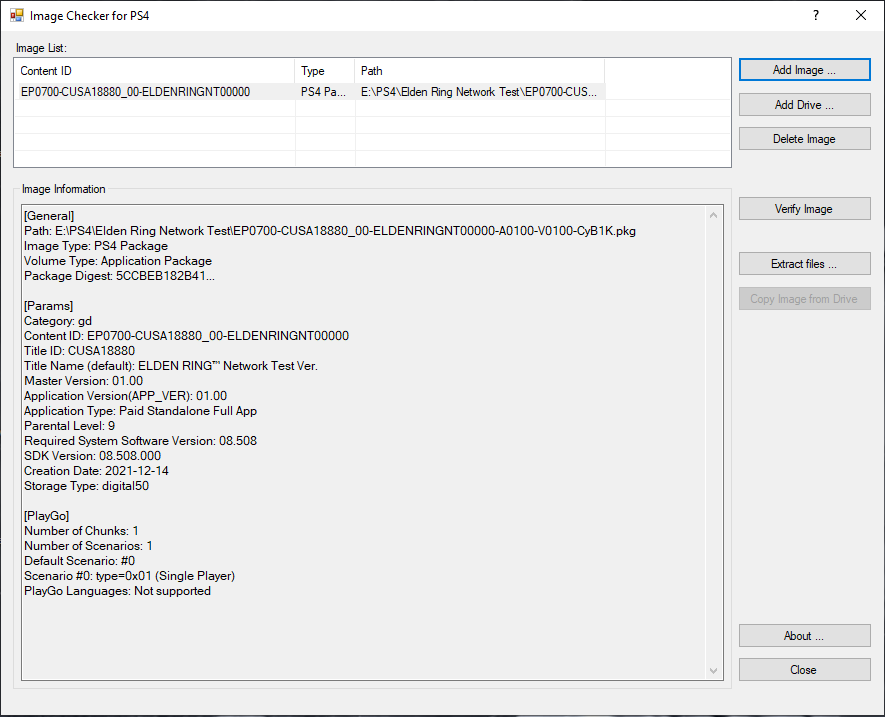The height and width of the screenshot is (717, 885).
Task: Click 'Scenario #0: type=0x01 (Single Player)'
Action: coord(129,576)
